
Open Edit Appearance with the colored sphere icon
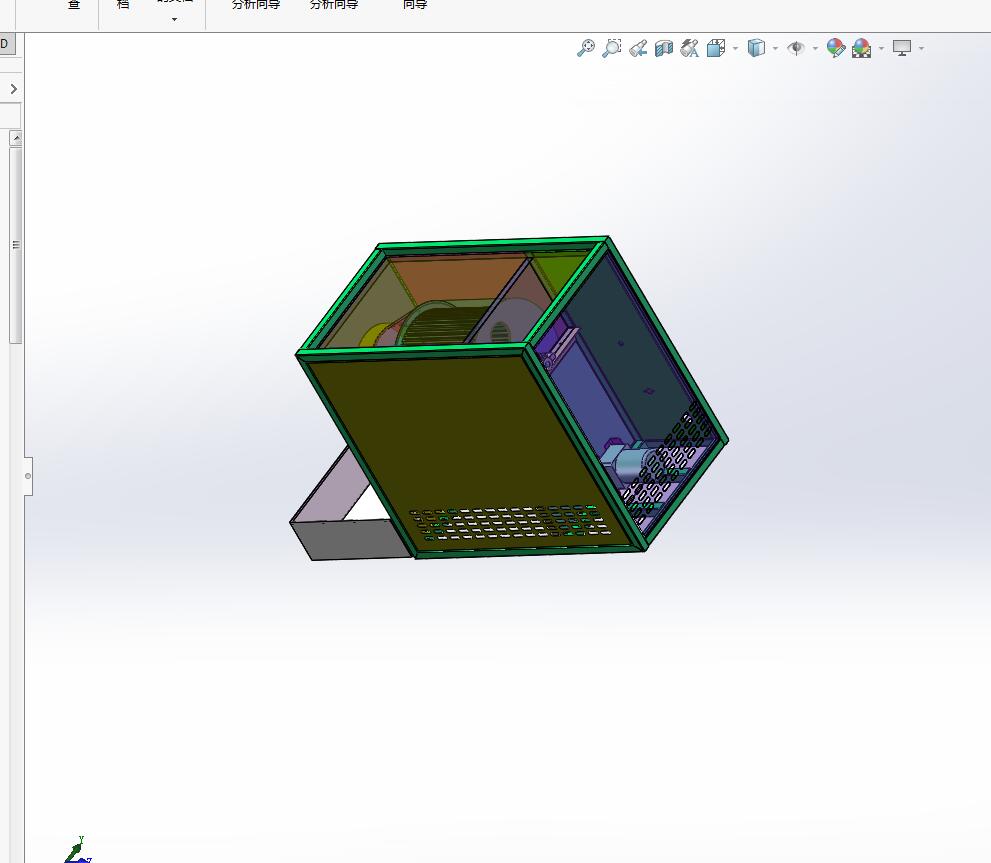[x=835, y=47]
